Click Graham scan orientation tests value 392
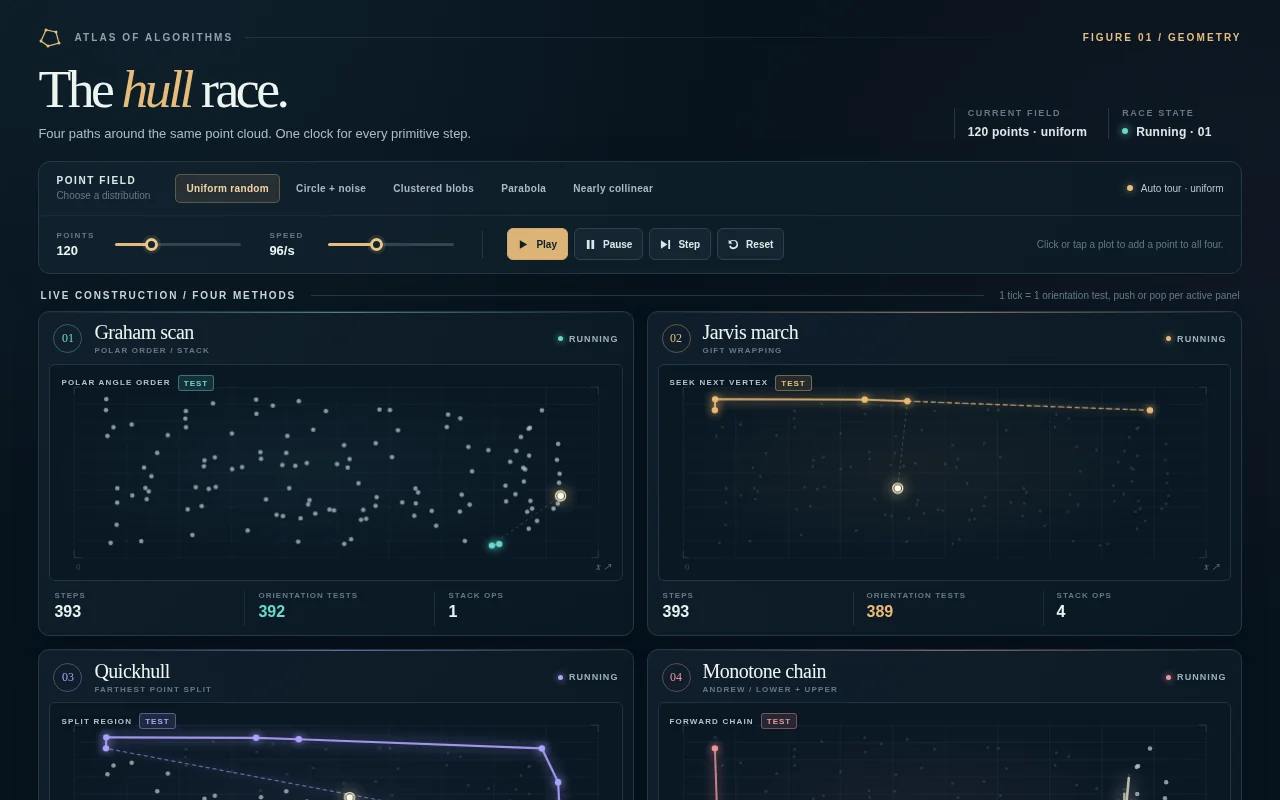This screenshot has width=1280, height=800. click(272, 611)
